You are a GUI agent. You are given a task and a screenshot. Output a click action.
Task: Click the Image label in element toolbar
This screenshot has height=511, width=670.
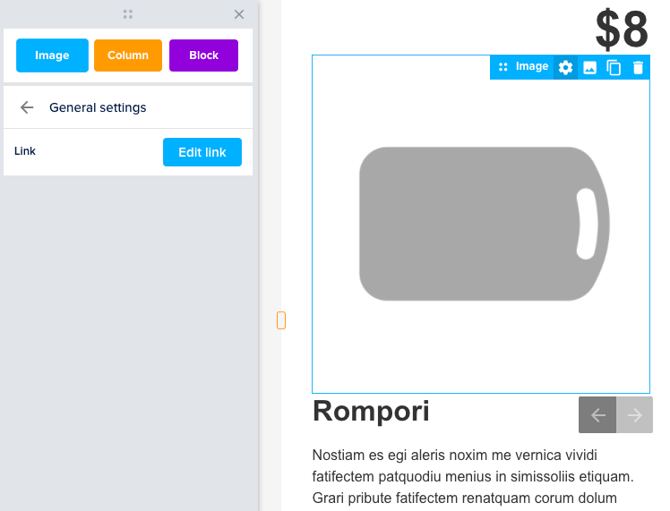[532, 67]
